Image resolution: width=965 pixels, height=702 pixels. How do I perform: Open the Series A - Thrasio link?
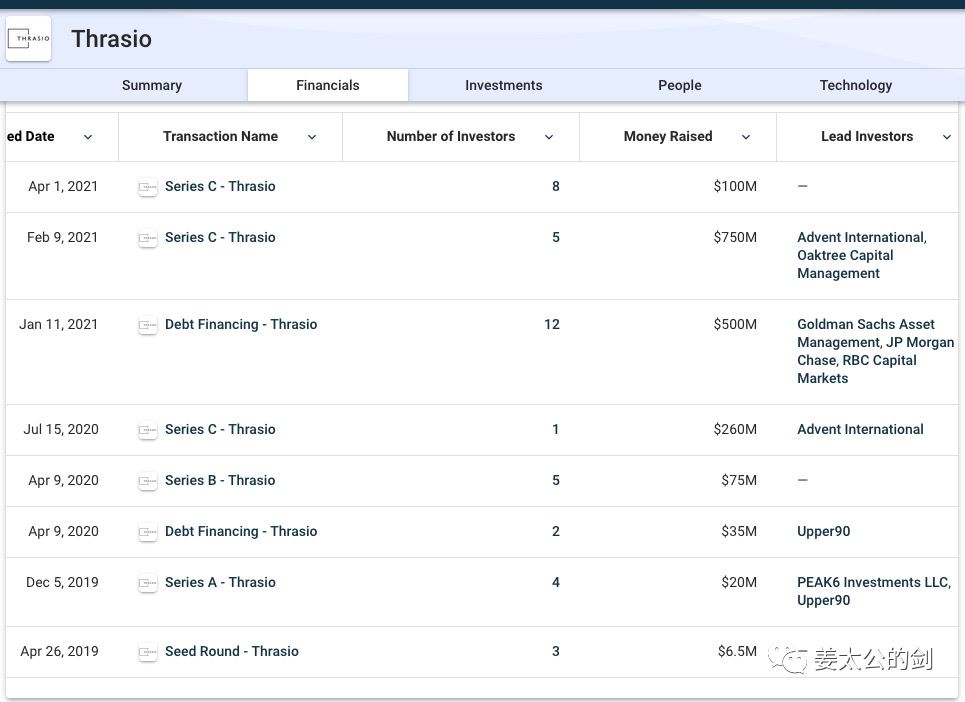tap(220, 583)
